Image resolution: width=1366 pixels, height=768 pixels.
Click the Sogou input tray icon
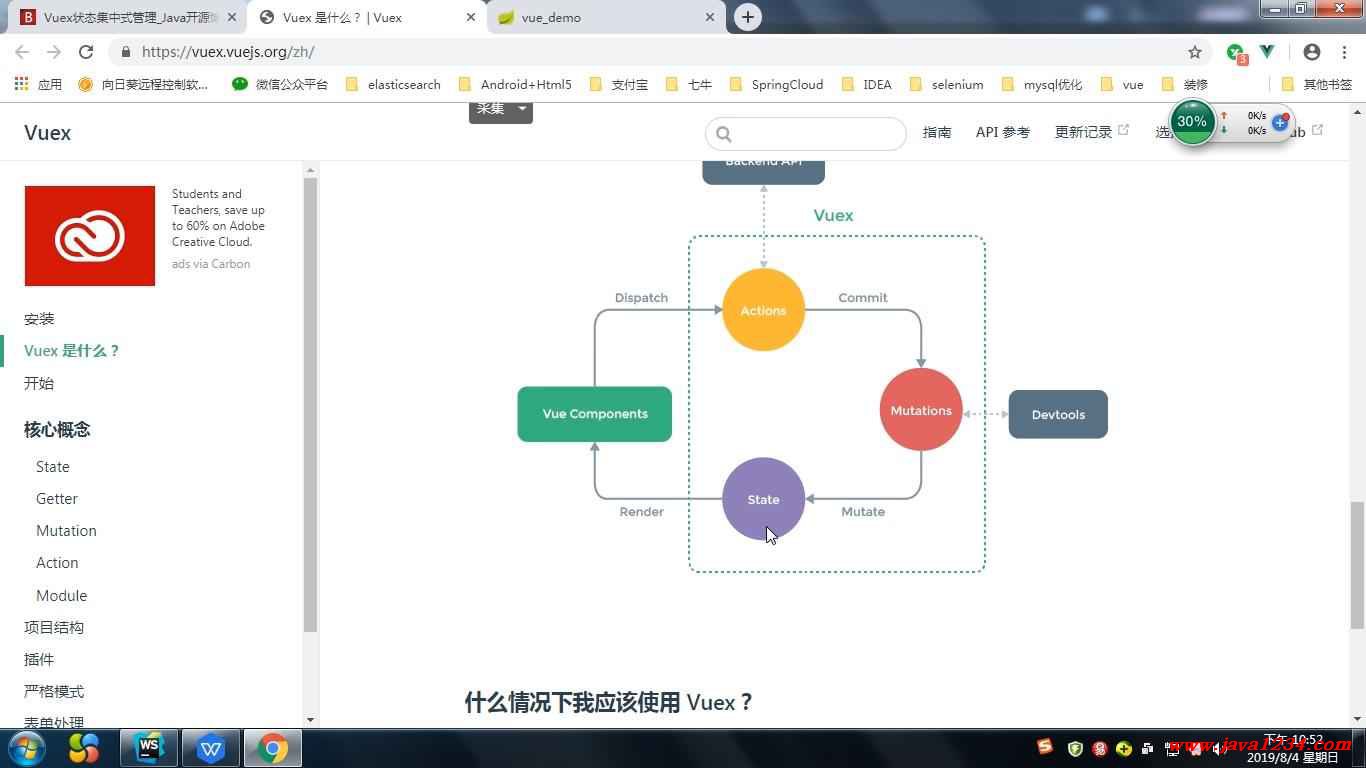click(x=1045, y=746)
